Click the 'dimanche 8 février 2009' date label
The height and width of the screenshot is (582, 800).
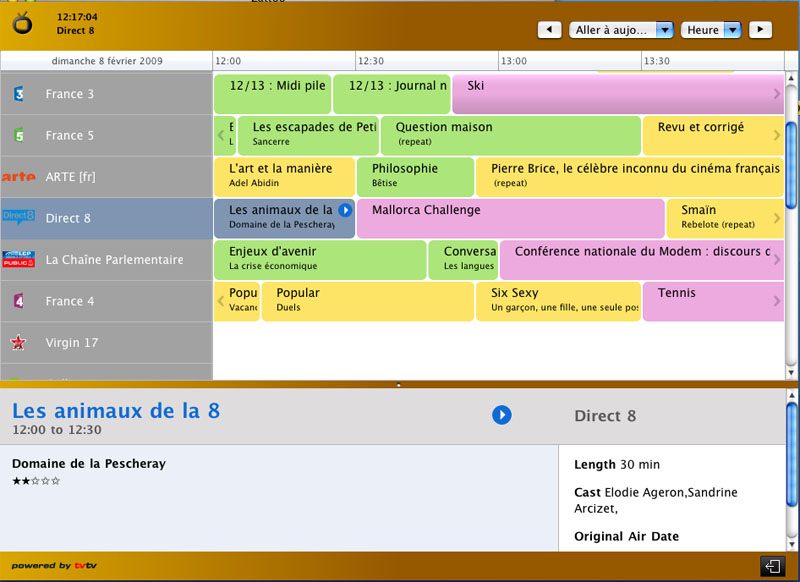pyautogui.click(x=107, y=61)
